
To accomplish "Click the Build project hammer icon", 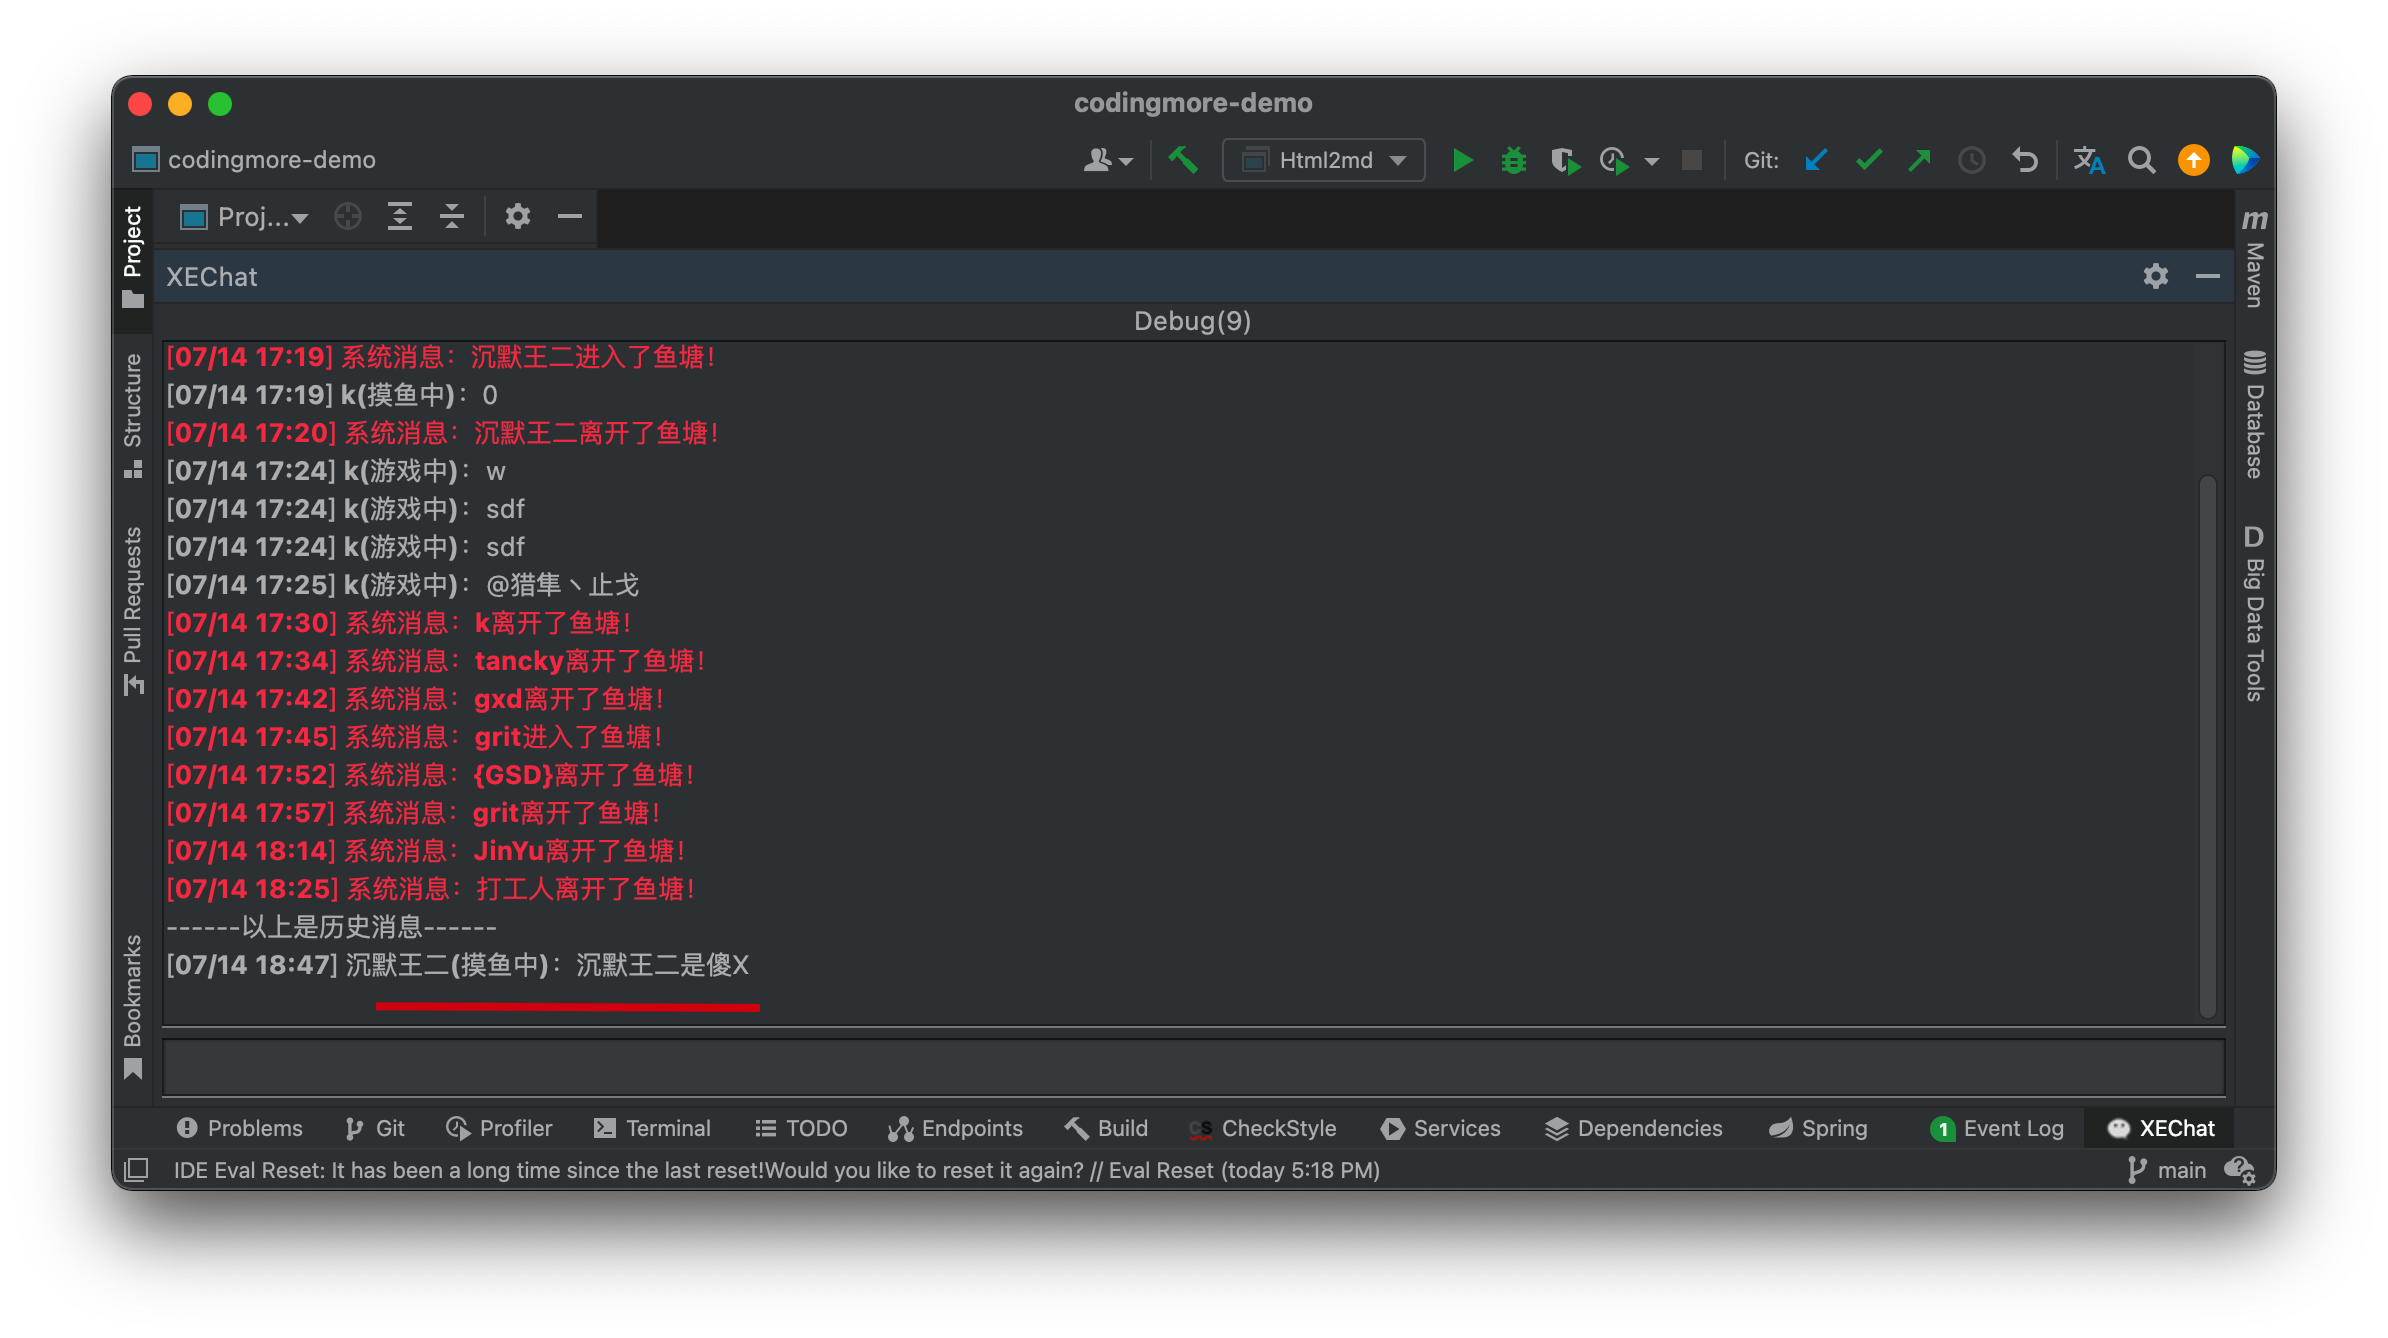I will (1183, 160).
